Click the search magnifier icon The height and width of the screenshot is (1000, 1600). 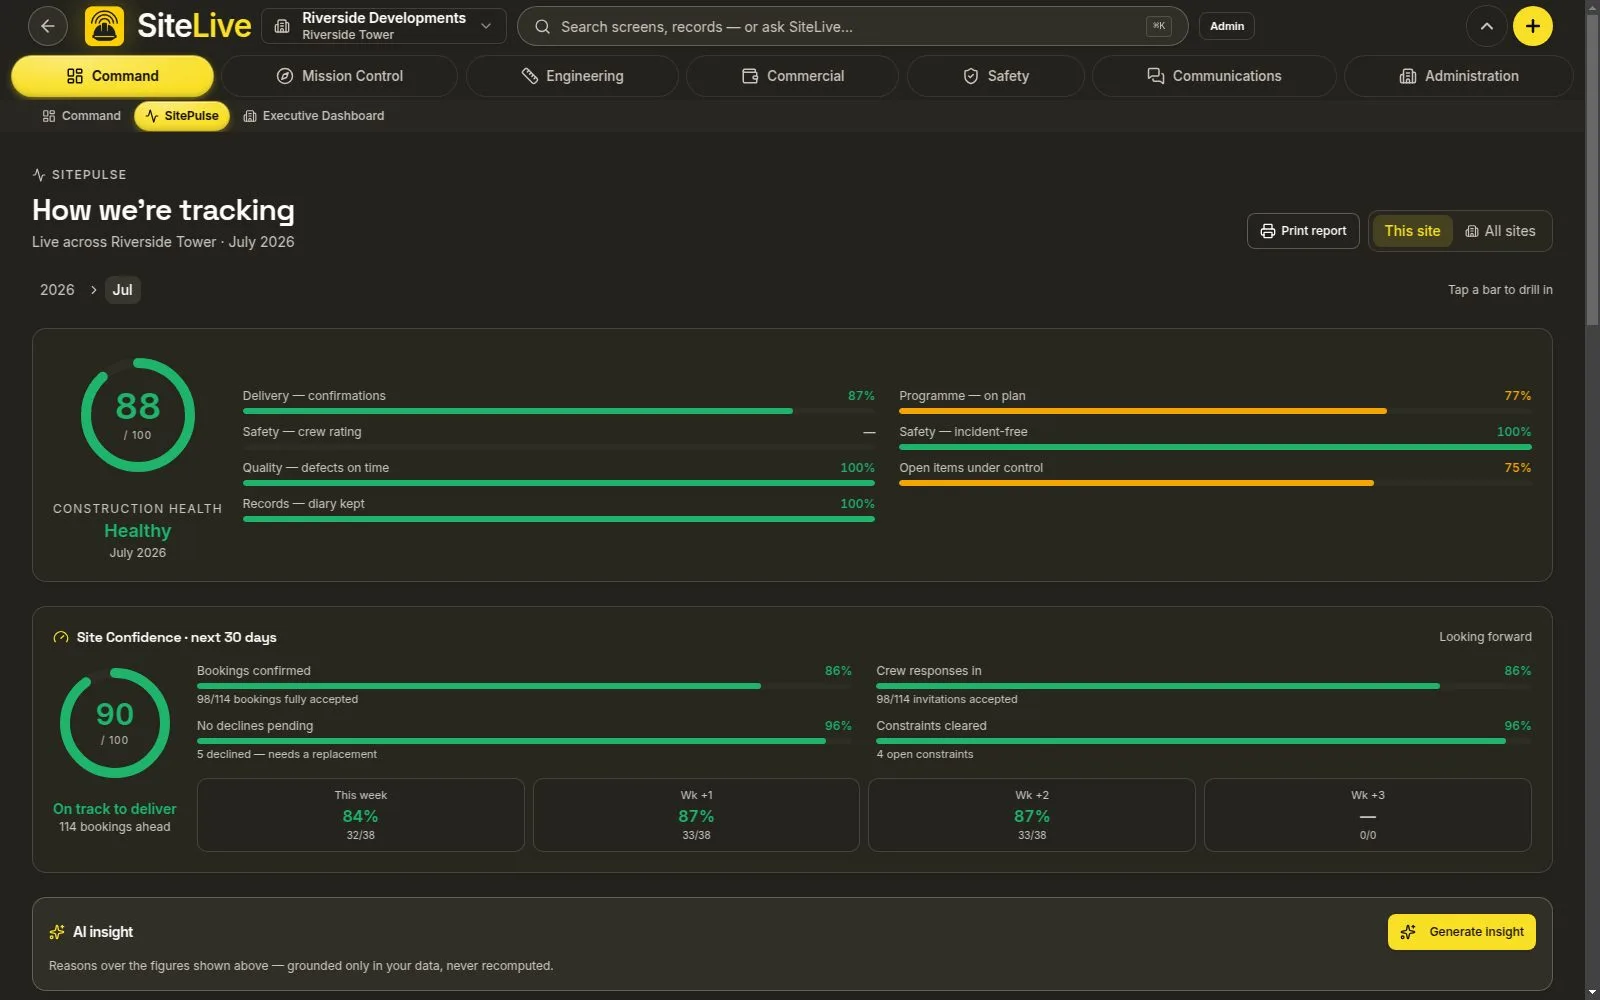(x=542, y=27)
